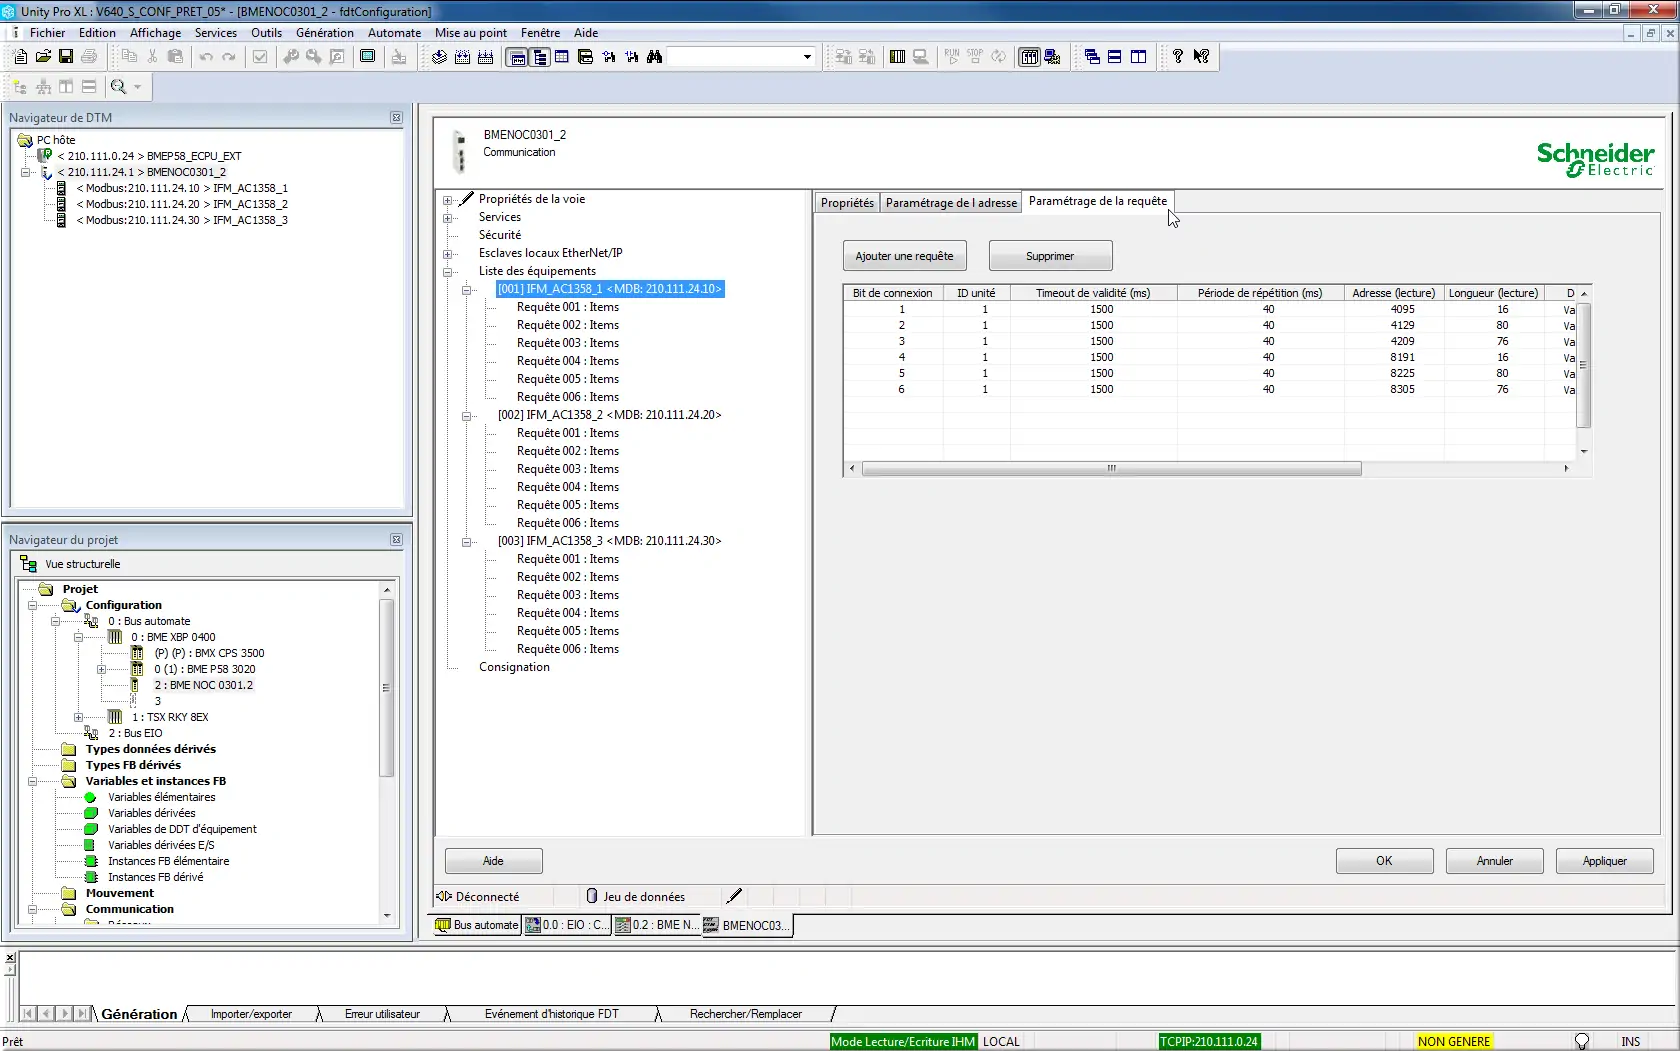Viewport: 1680px width, 1051px height.
Task: Click the binoculars search icon
Action: pos(655,57)
